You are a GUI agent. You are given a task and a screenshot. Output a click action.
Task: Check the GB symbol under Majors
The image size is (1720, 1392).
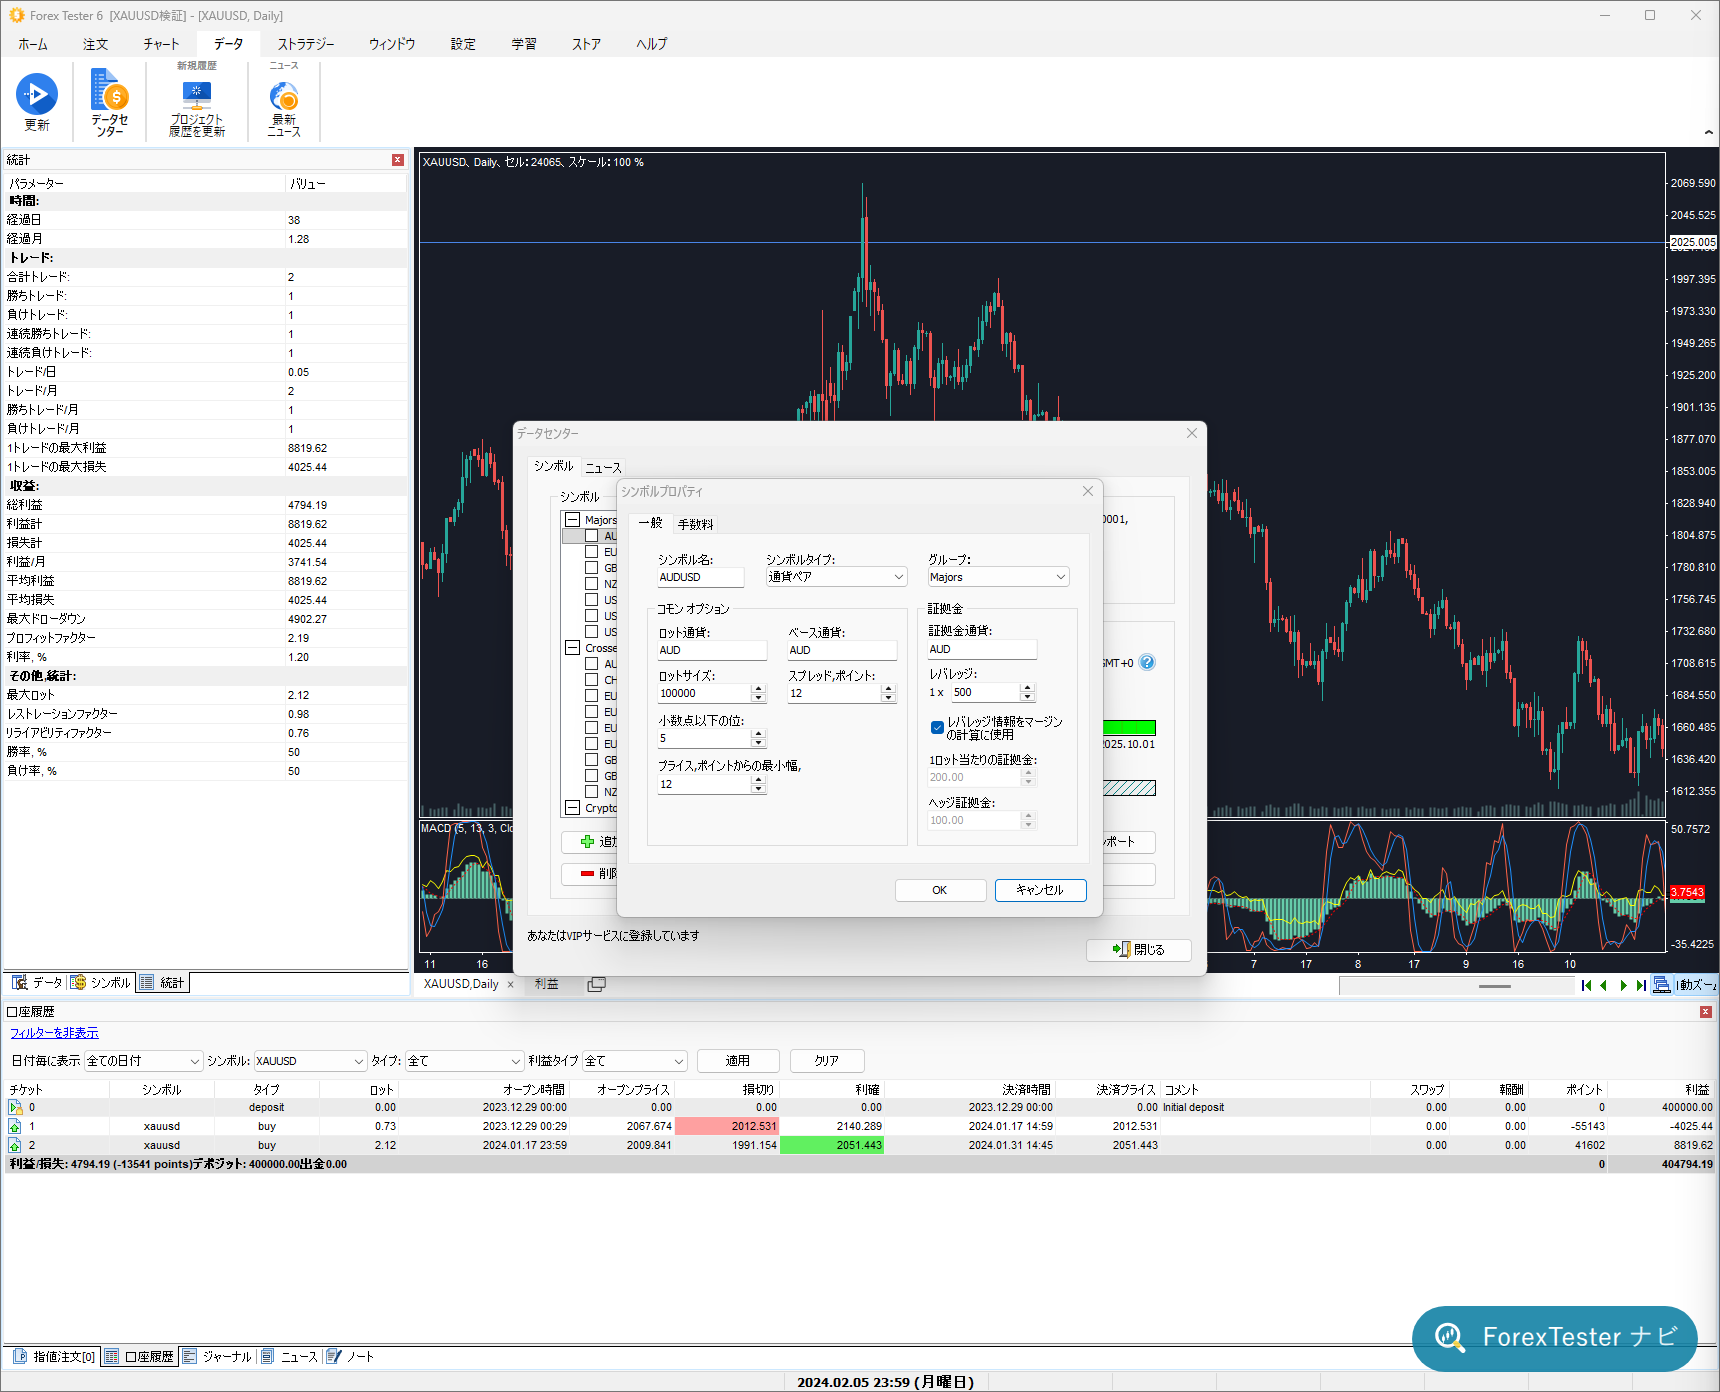click(592, 568)
